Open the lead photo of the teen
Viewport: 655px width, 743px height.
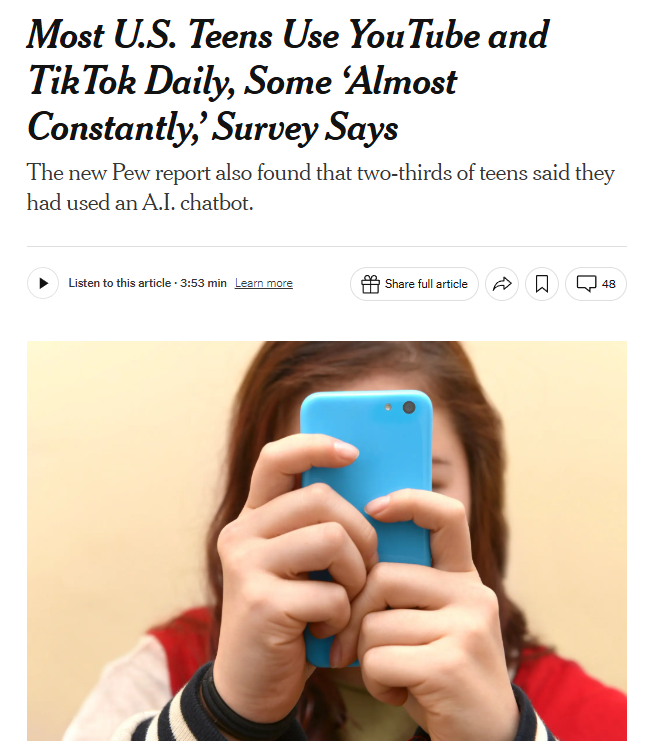(327, 541)
